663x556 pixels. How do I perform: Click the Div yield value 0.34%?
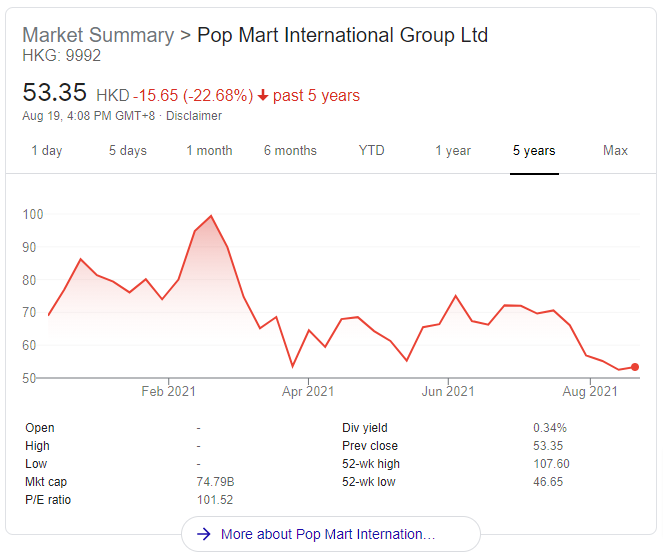pos(550,428)
